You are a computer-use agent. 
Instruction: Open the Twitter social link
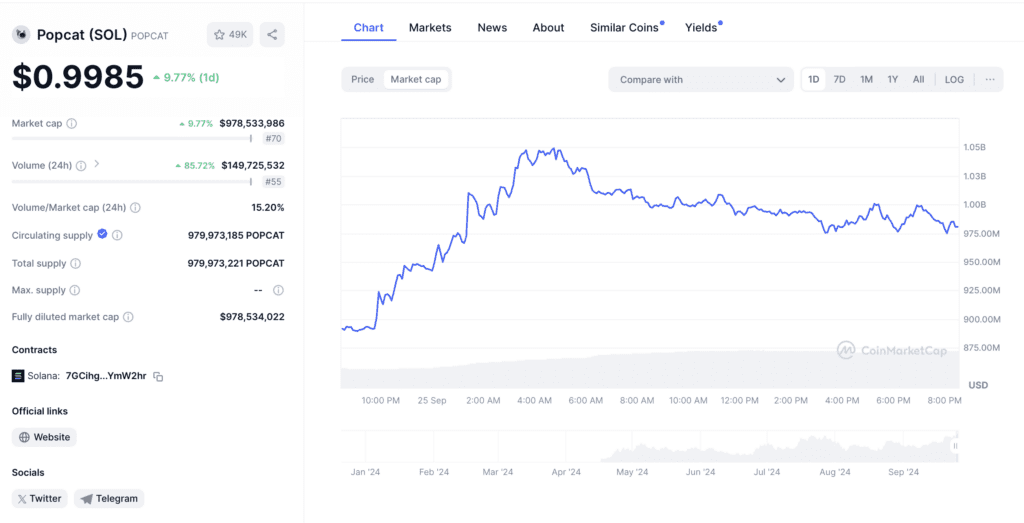tap(40, 499)
